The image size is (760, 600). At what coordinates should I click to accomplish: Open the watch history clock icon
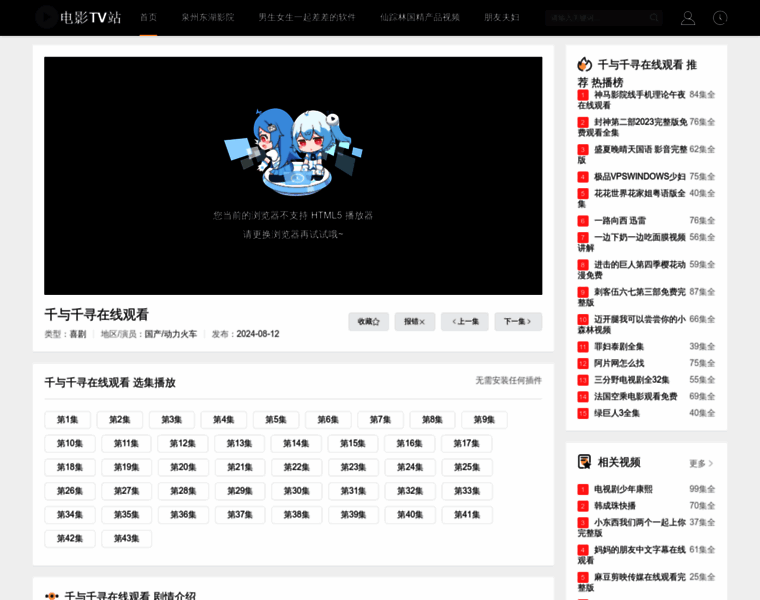tap(720, 18)
